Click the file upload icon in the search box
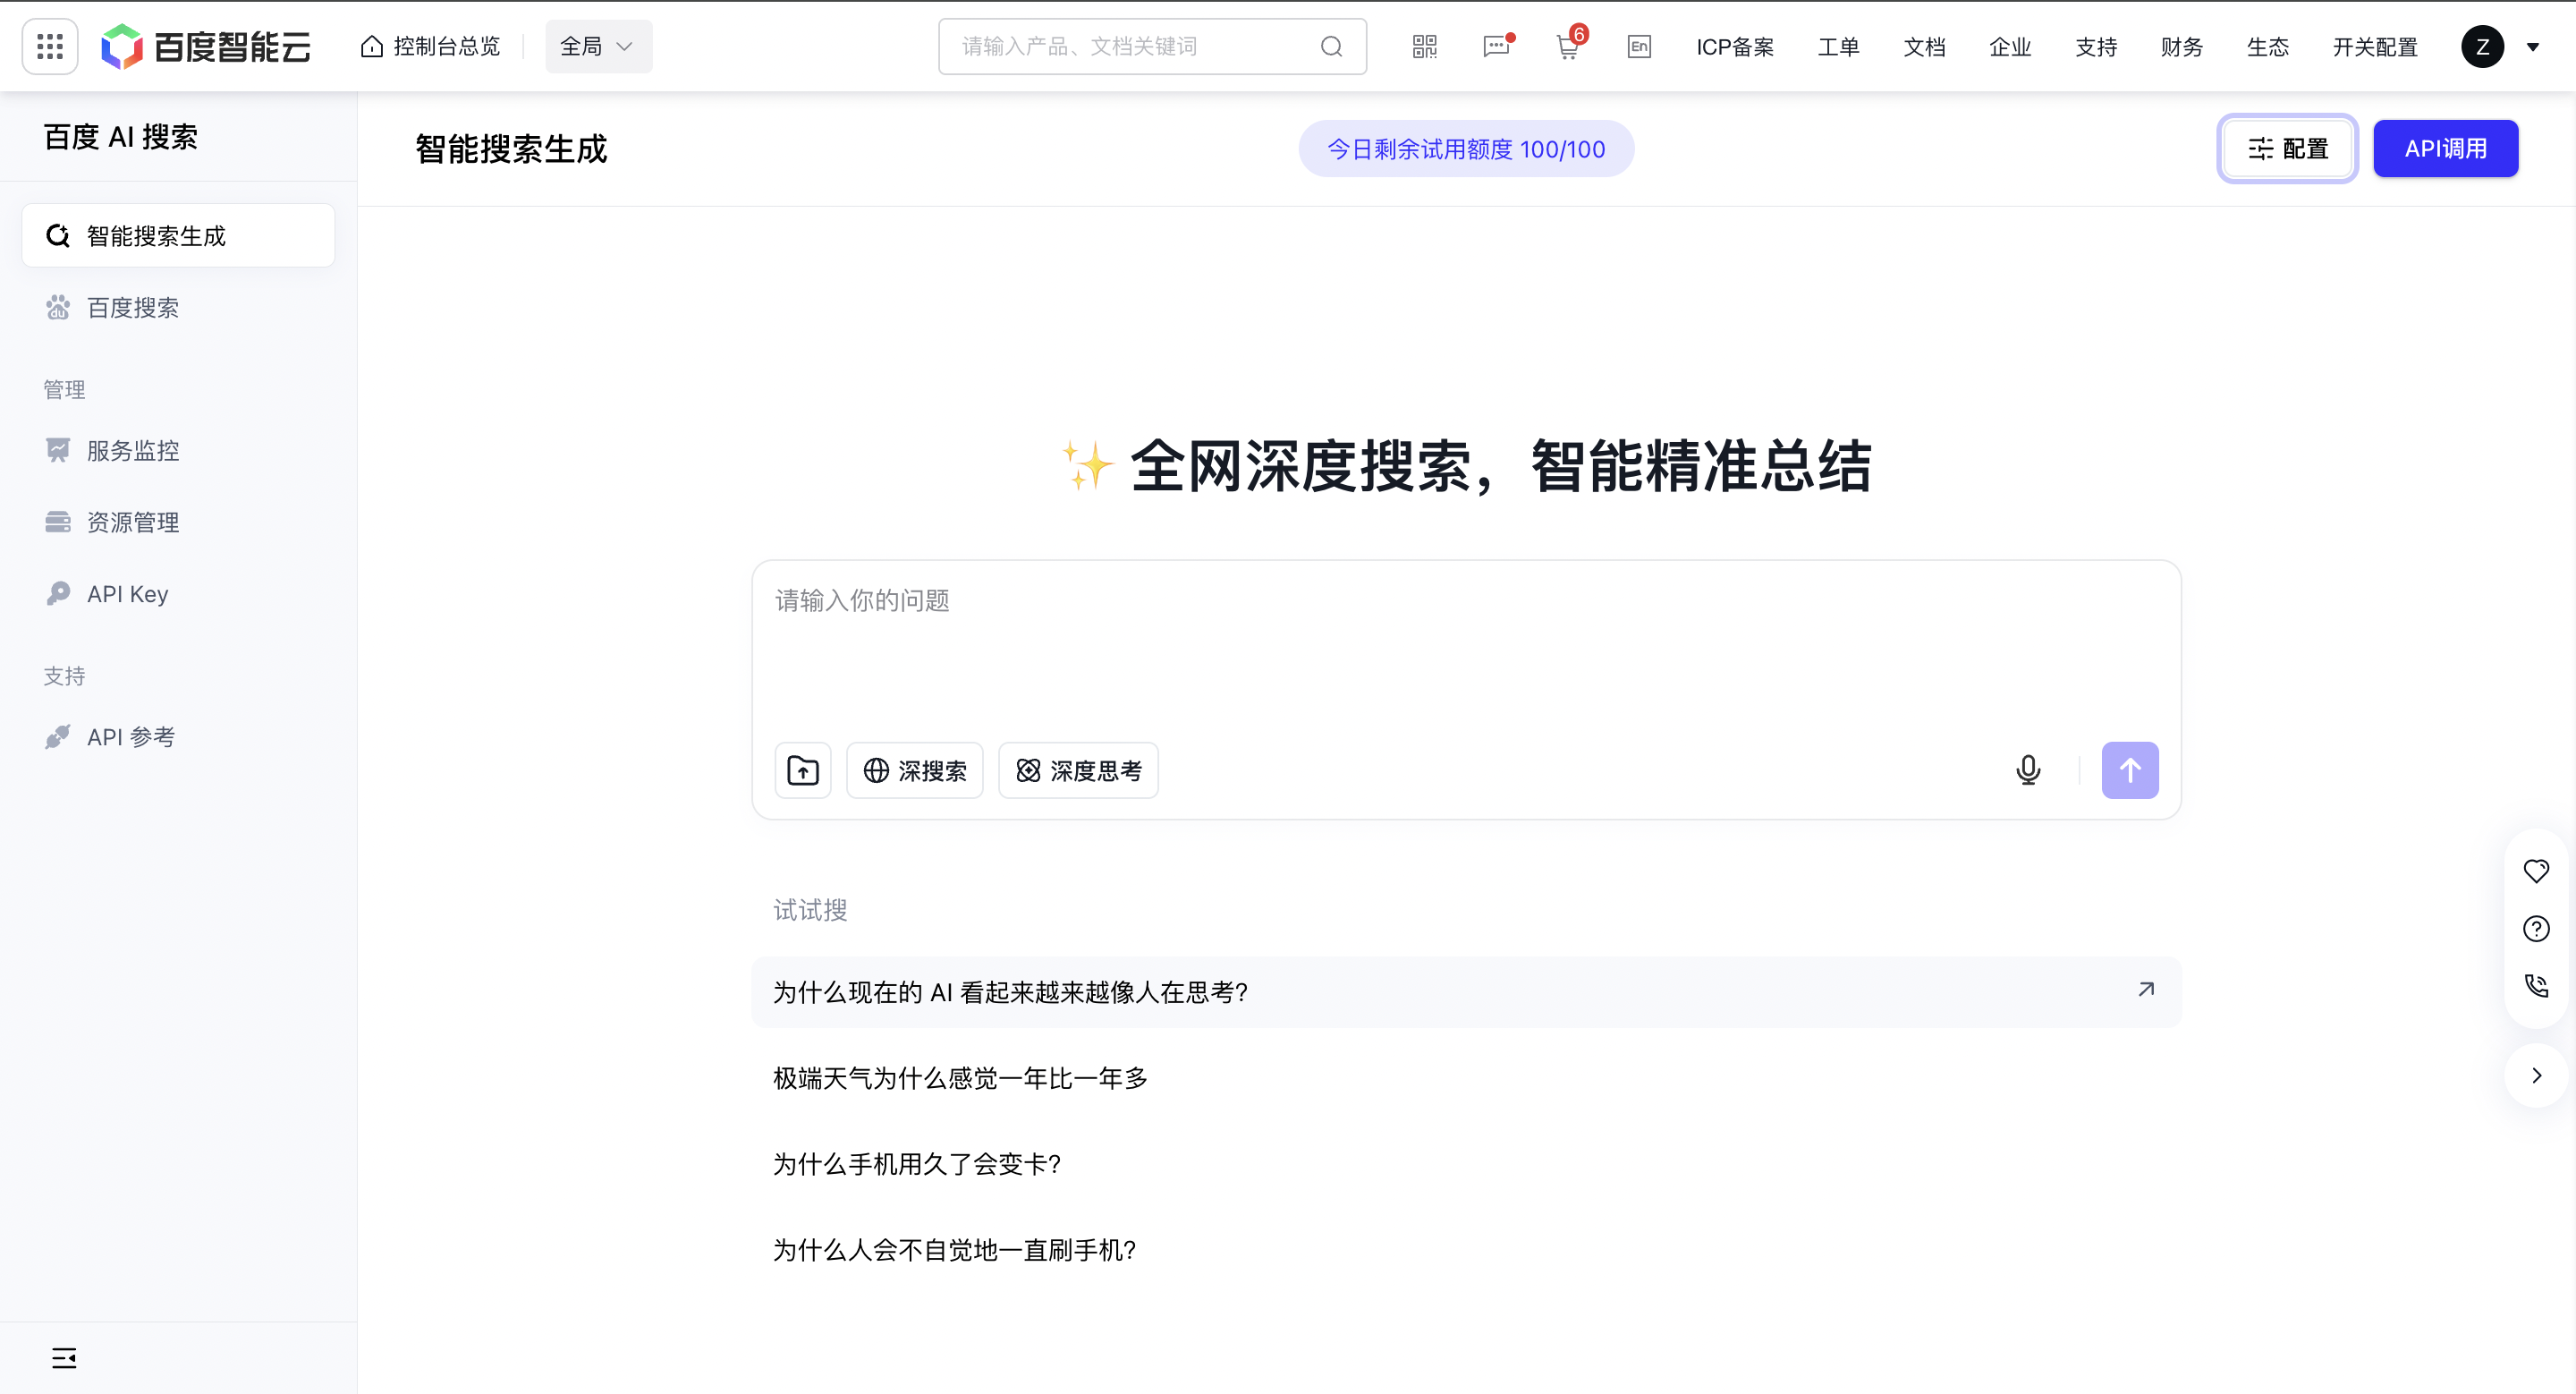The image size is (2576, 1394). tap(802, 770)
